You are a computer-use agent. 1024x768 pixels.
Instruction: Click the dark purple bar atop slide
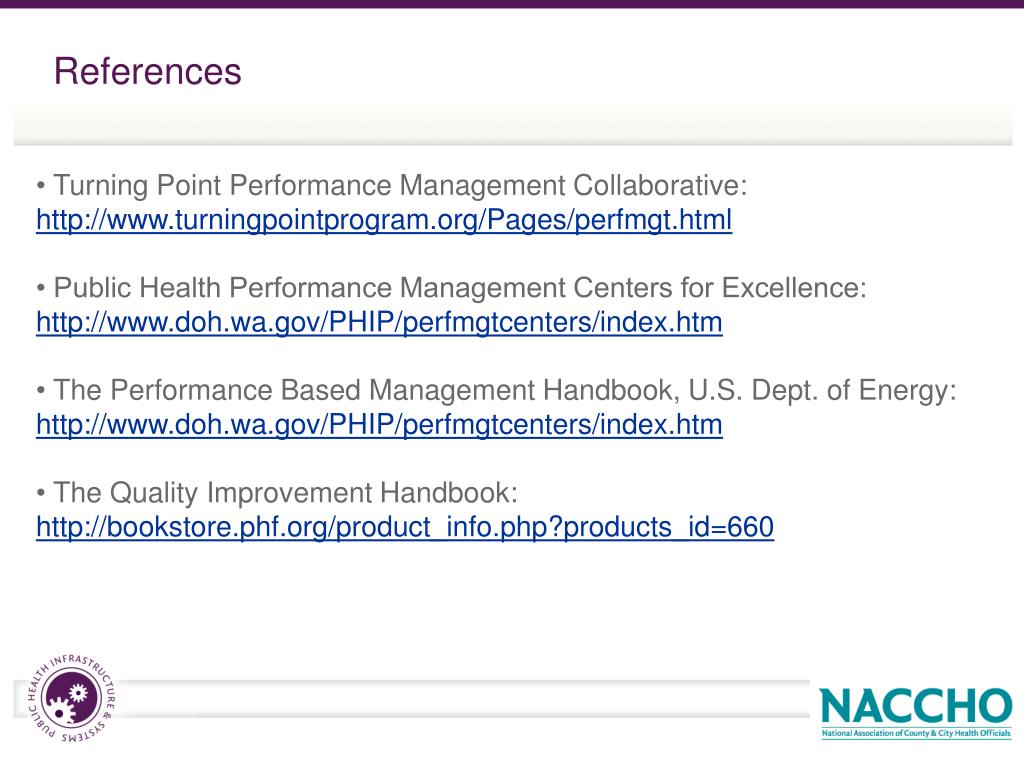512,4
